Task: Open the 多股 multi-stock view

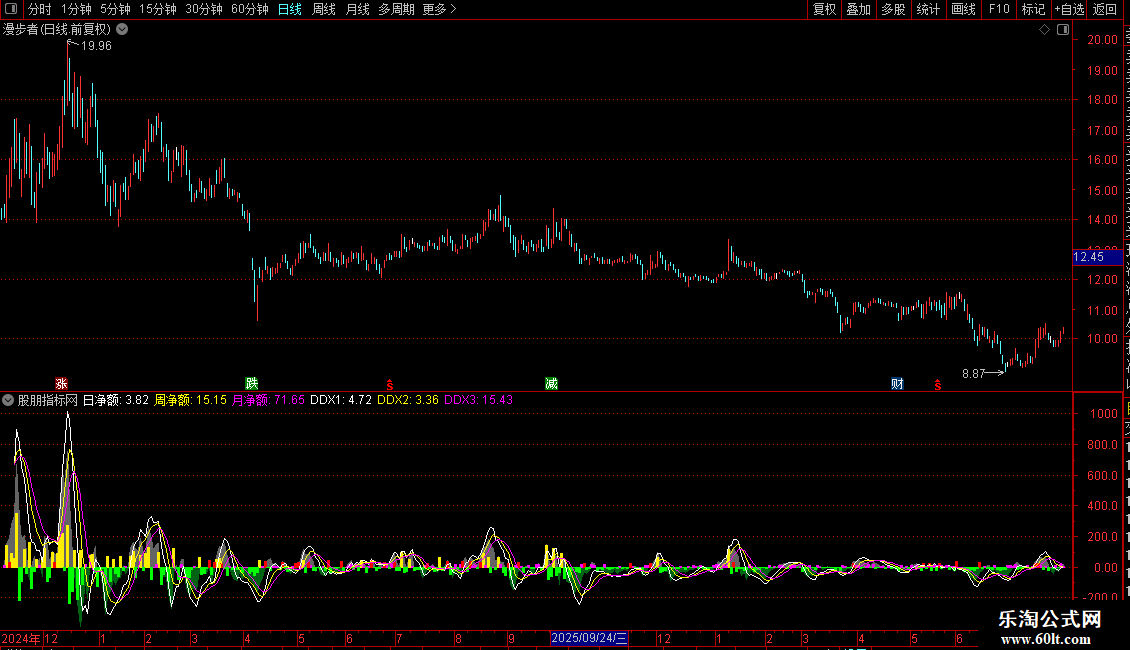Action: [893, 9]
